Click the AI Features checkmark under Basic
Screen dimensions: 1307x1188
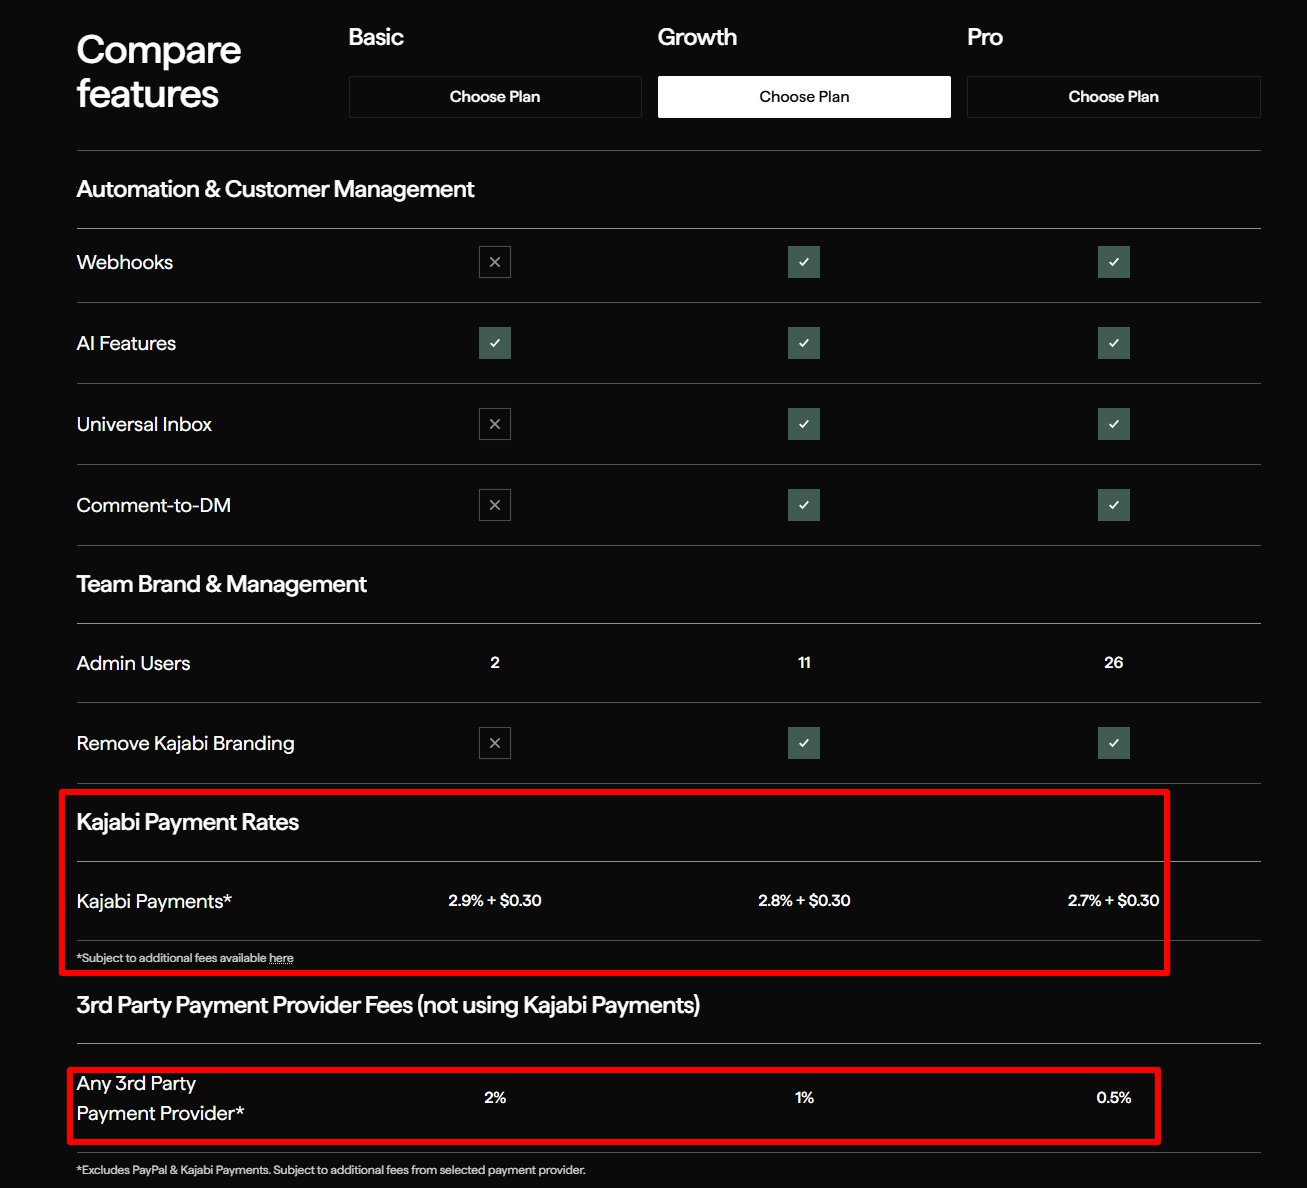tap(495, 343)
